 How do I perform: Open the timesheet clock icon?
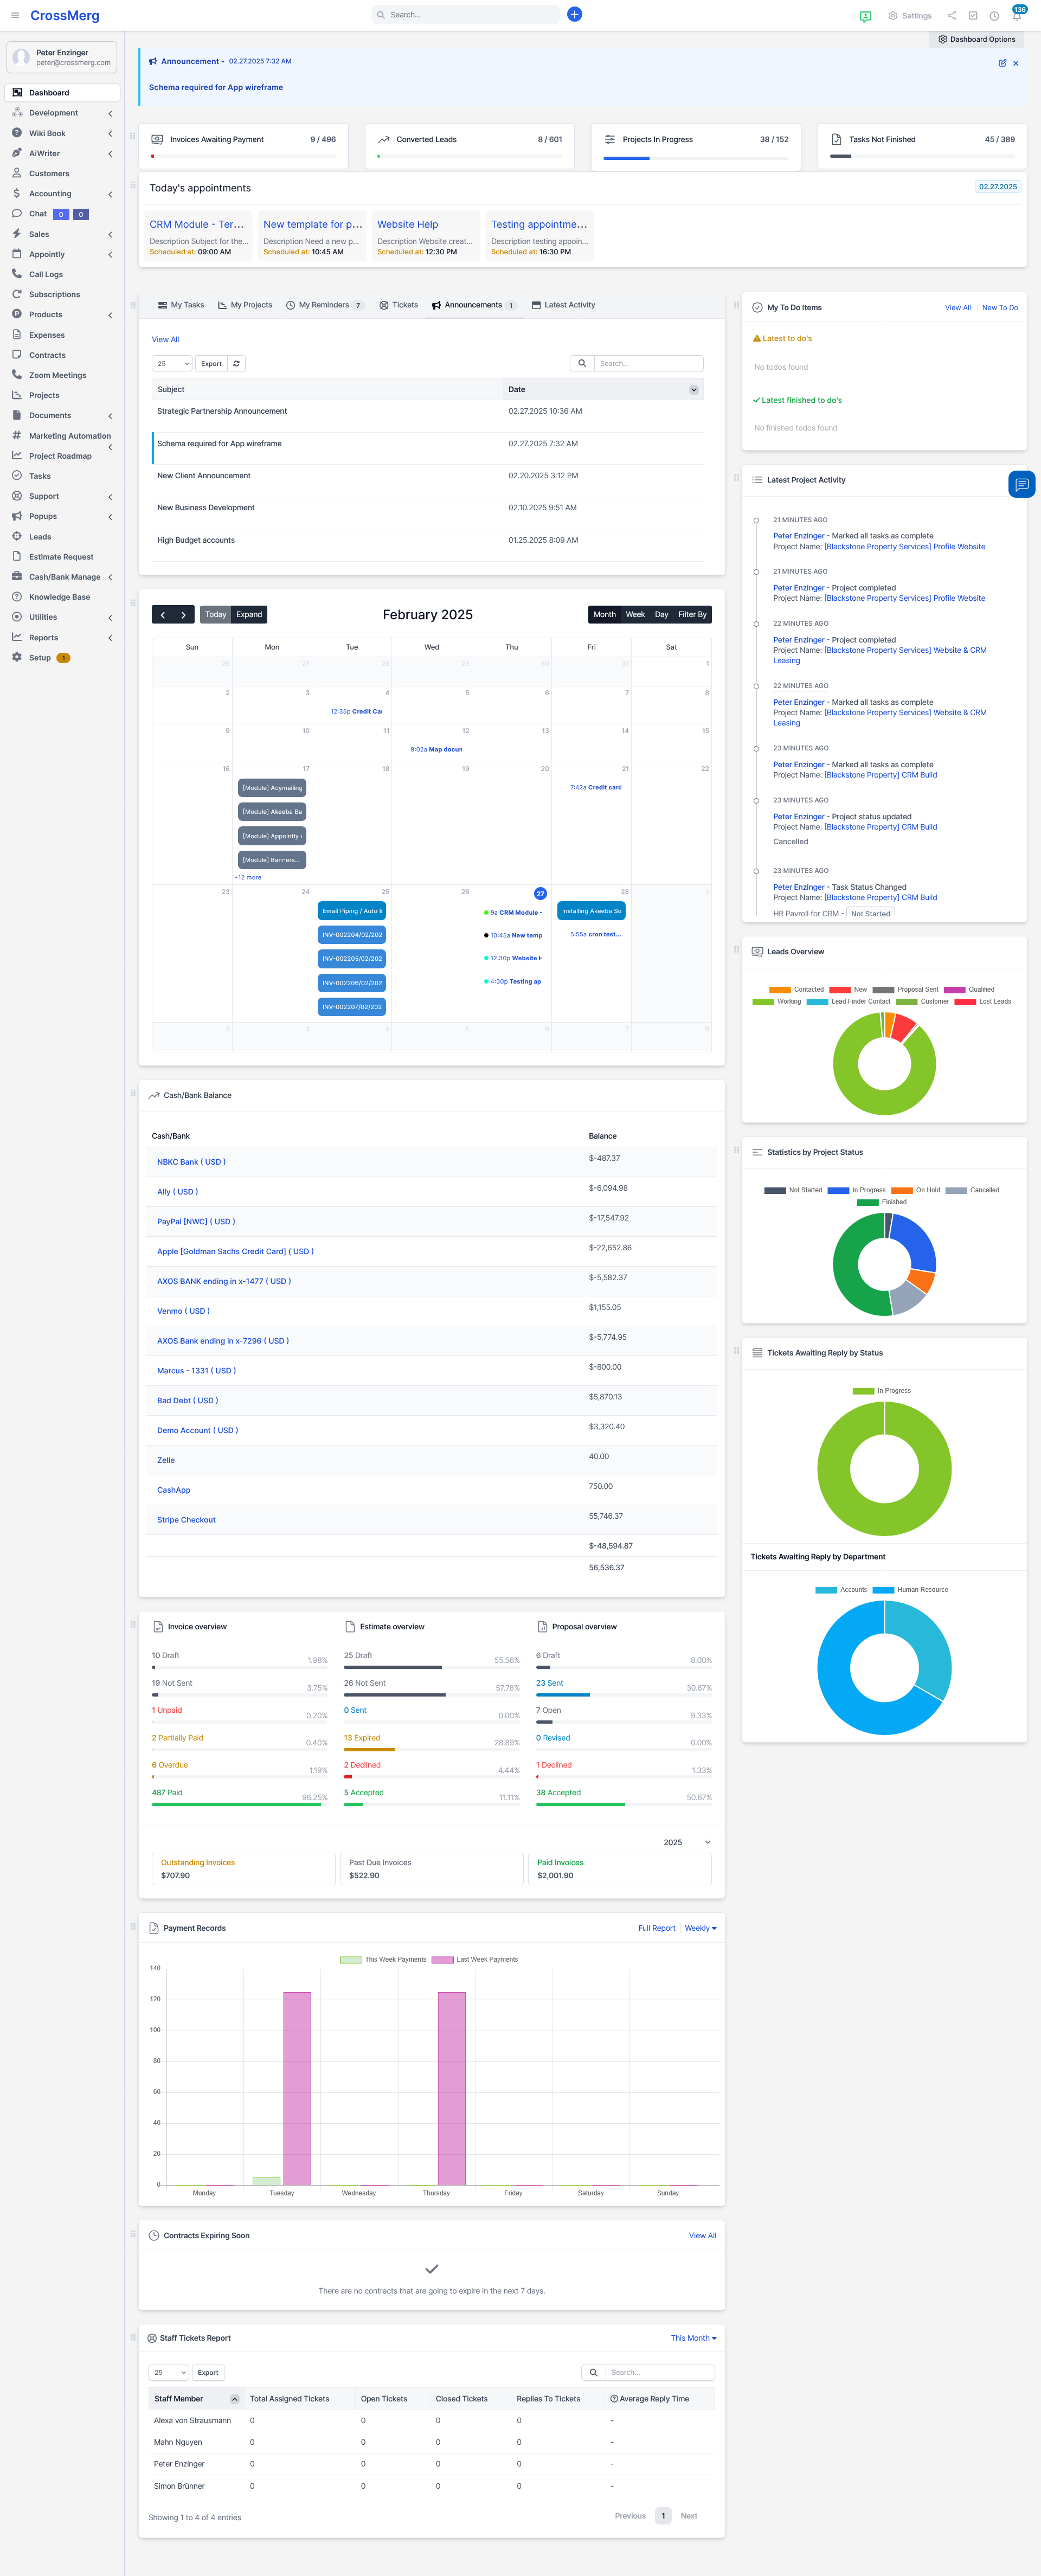pyautogui.click(x=994, y=16)
